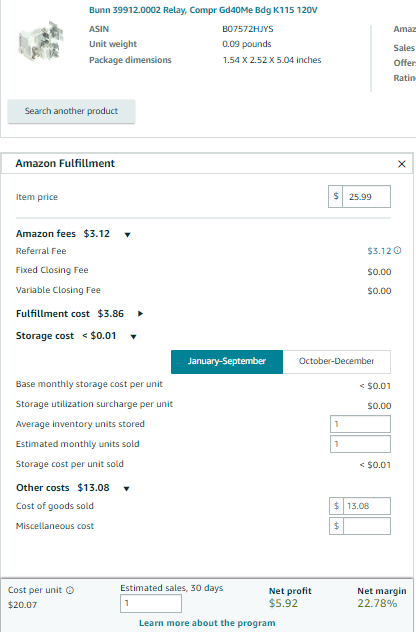
Task: Collapse the Other costs section
Action: (x=126, y=489)
